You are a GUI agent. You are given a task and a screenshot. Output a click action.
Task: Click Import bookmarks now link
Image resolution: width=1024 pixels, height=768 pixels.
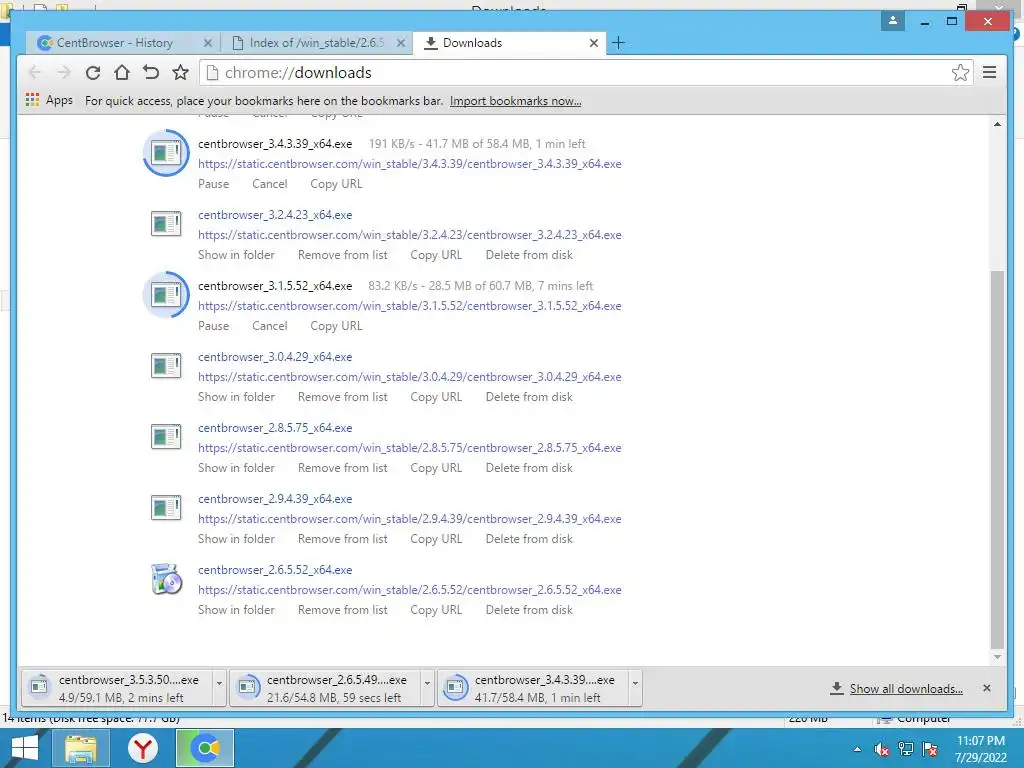(515, 101)
